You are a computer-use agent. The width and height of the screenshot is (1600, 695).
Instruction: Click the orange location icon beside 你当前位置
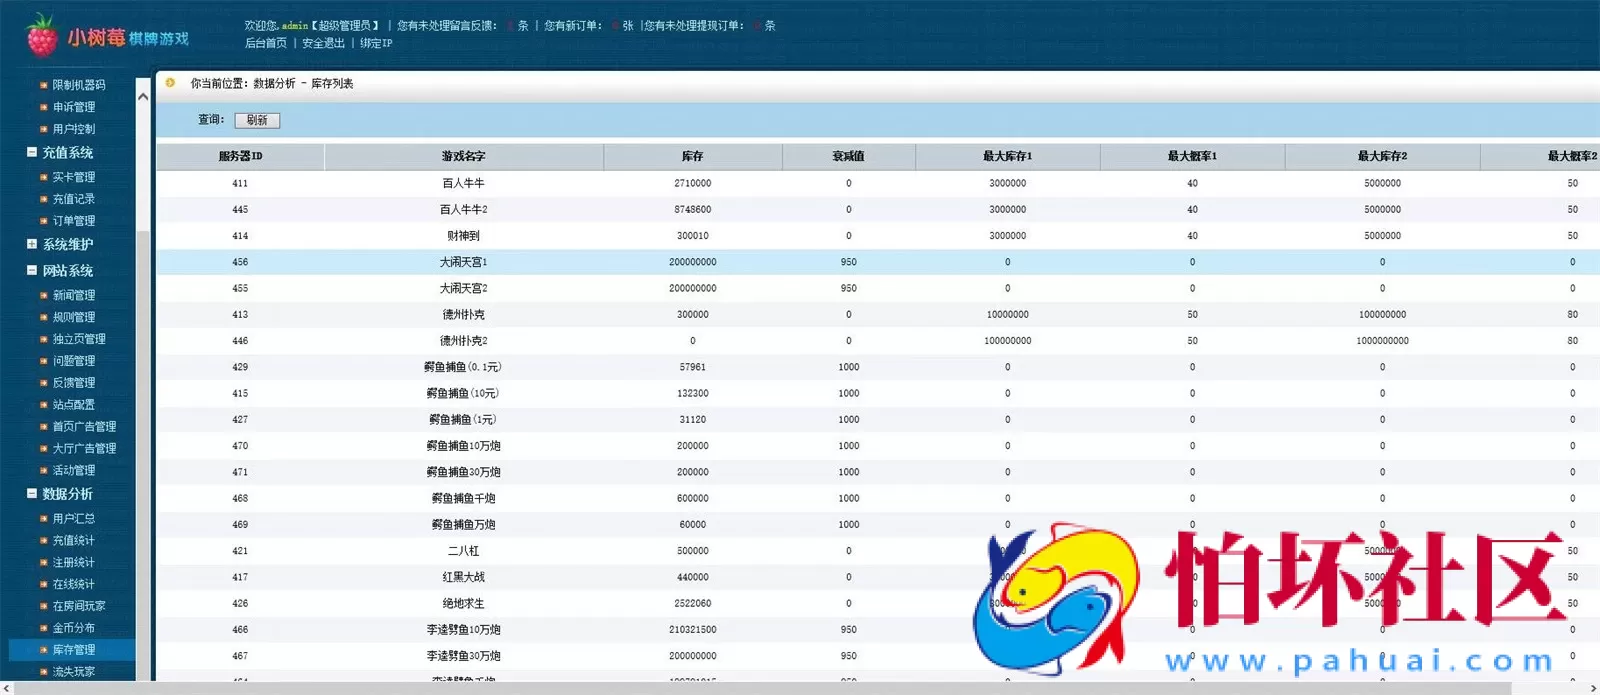pyautogui.click(x=170, y=83)
